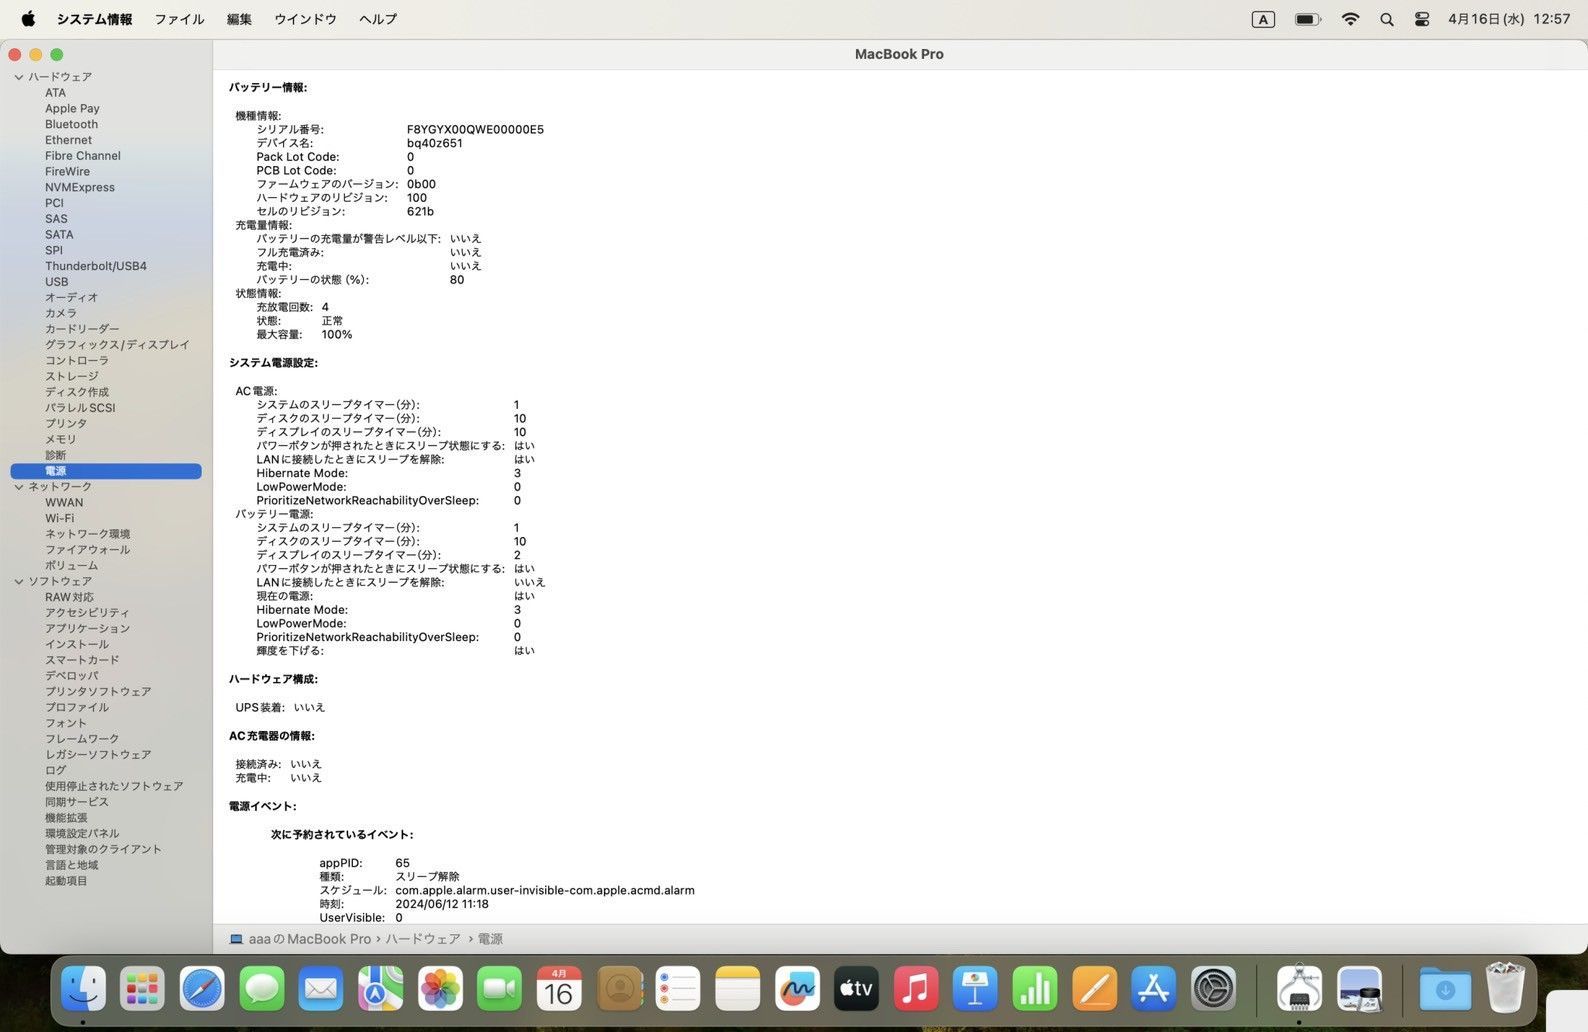The image size is (1588, 1032).
Task: Open the Apple TV app icon
Action: (x=857, y=989)
